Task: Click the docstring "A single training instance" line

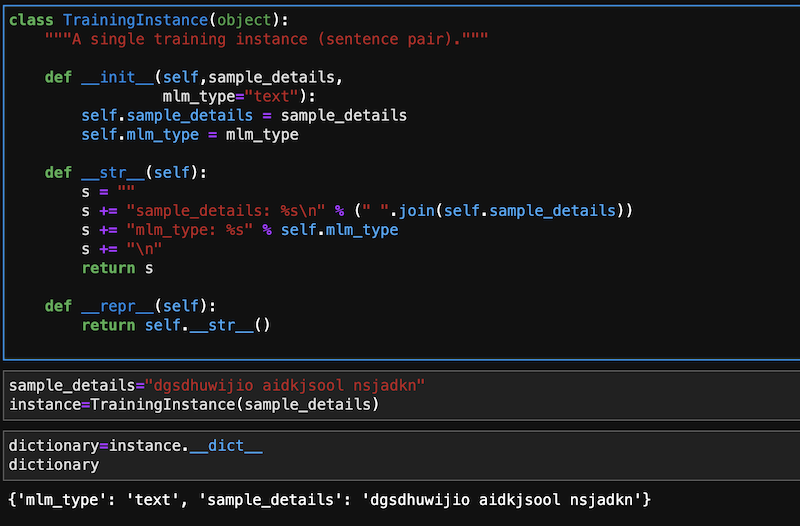Action: (266, 39)
